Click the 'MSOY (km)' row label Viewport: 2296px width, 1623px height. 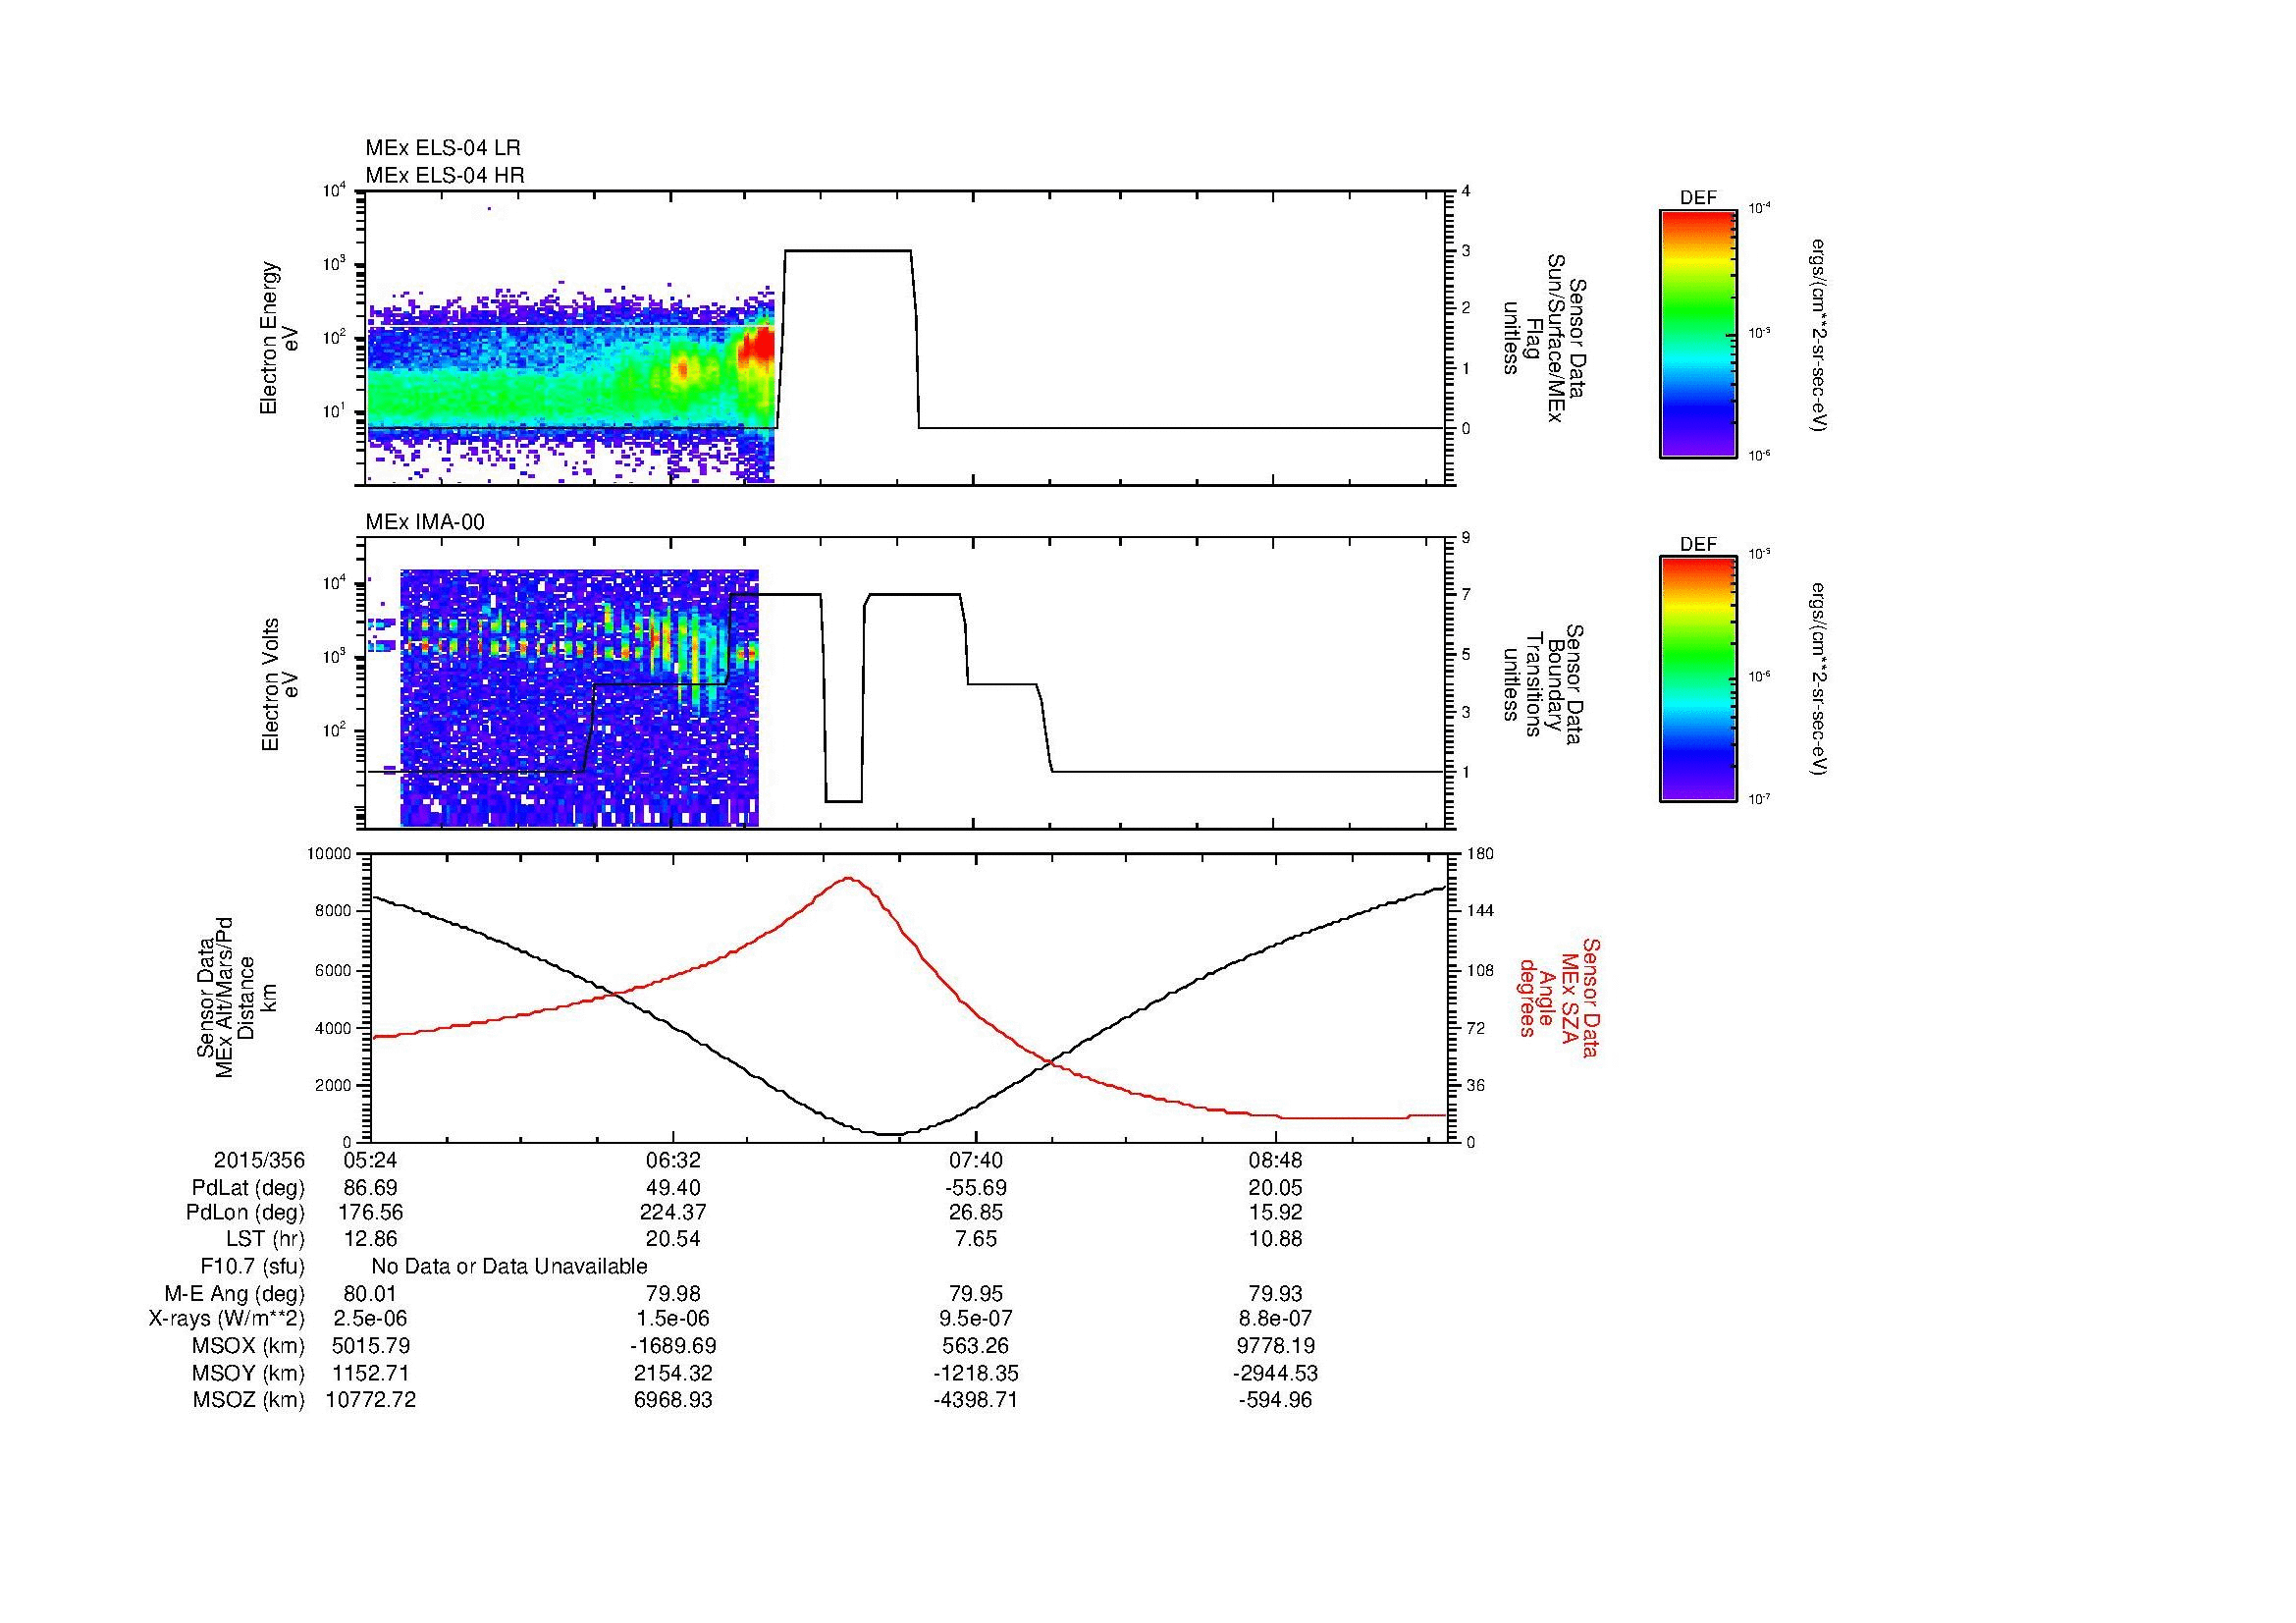(x=248, y=1373)
